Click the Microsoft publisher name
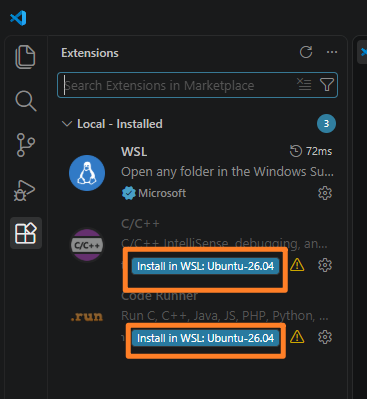Viewport: 367px width, 399px height. [162, 193]
